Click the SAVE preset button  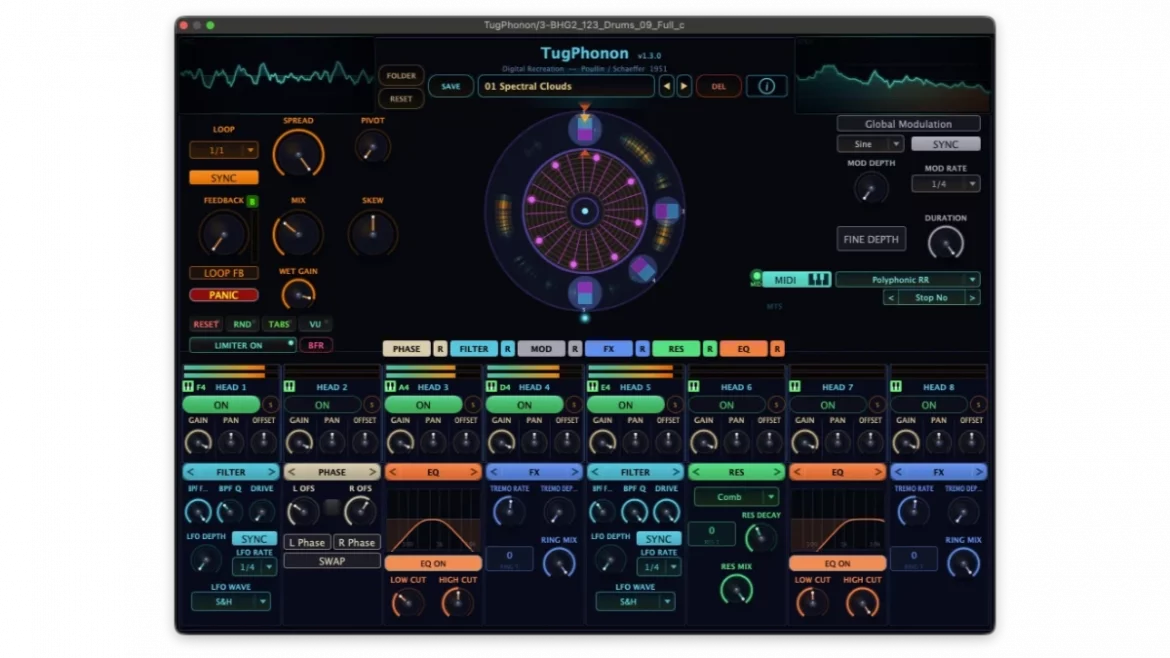[450, 86]
